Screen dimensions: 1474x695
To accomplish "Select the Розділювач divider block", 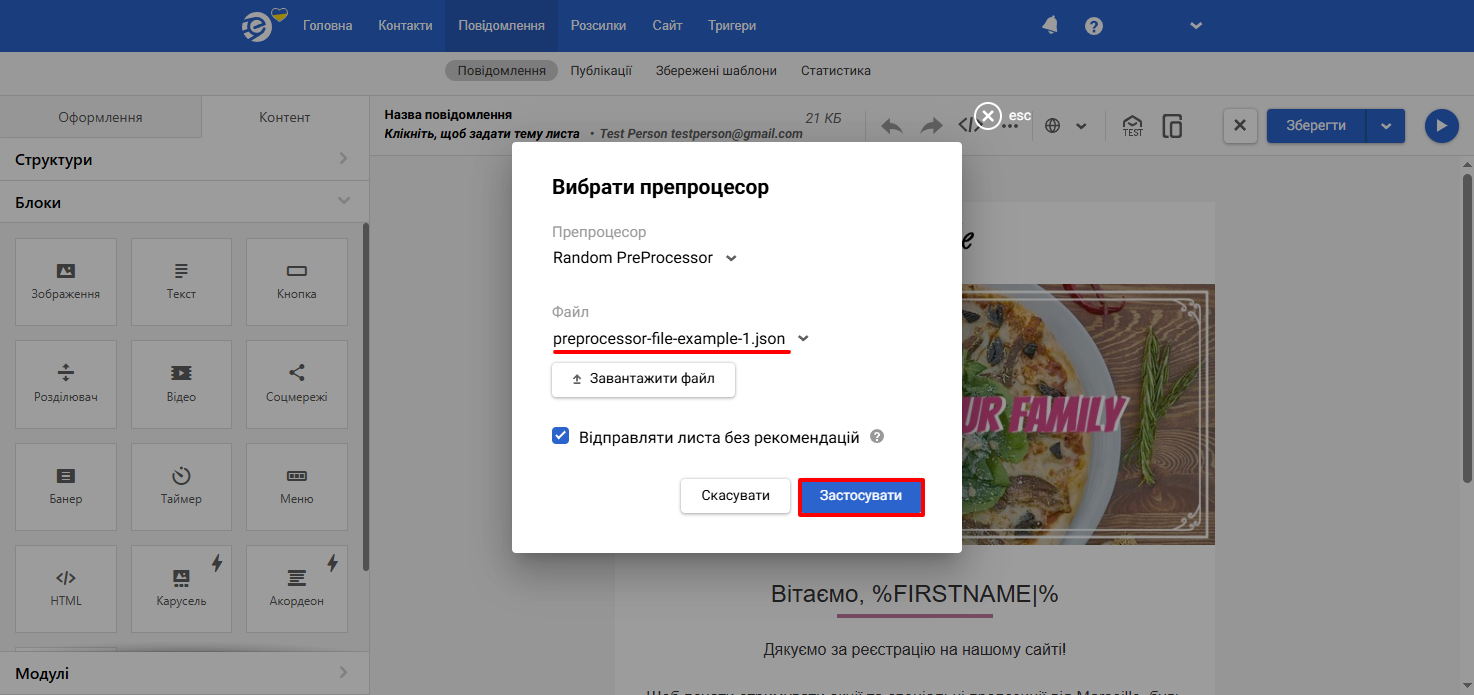I will [66, 384].
